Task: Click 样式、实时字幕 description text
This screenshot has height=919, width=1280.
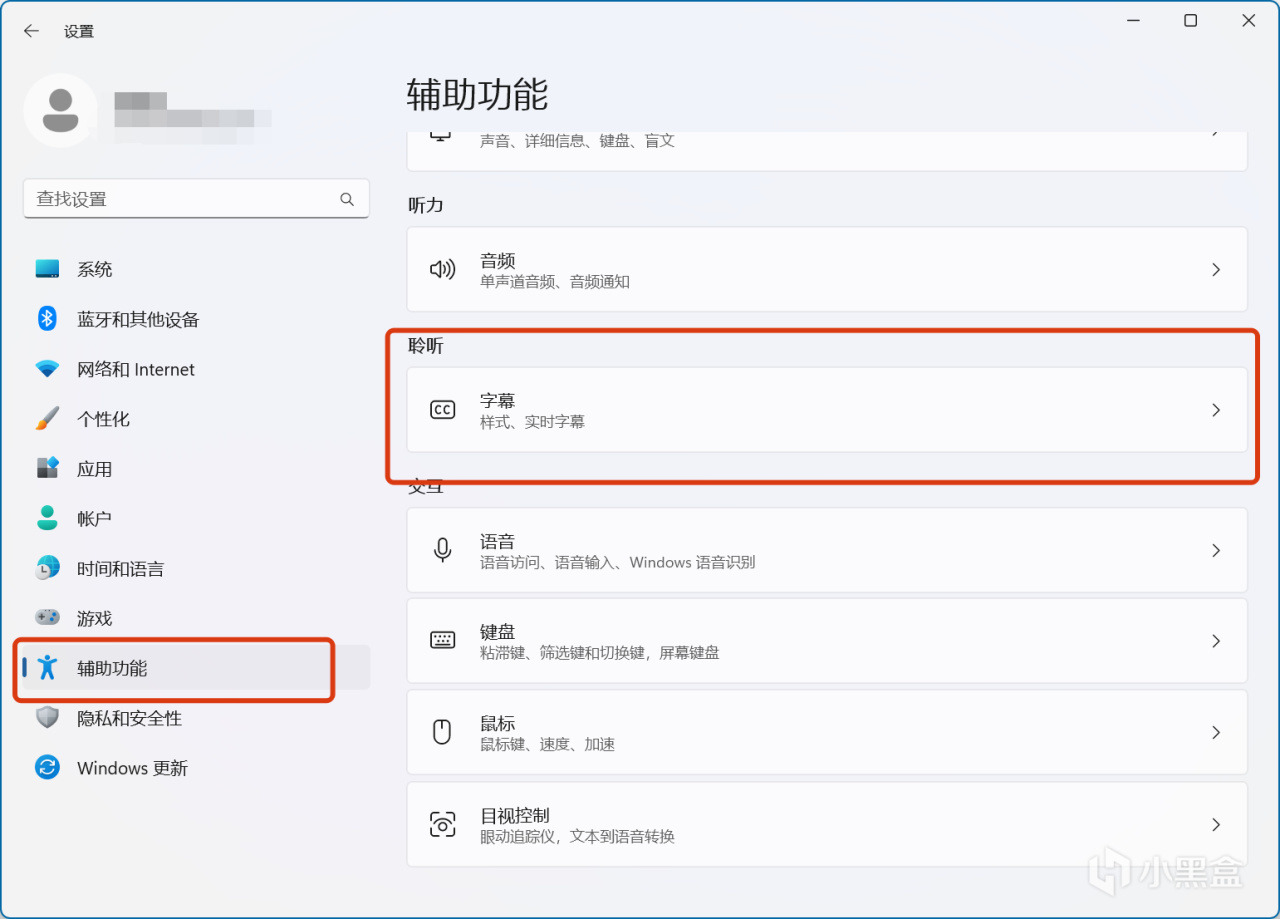Action: [532, 422]
